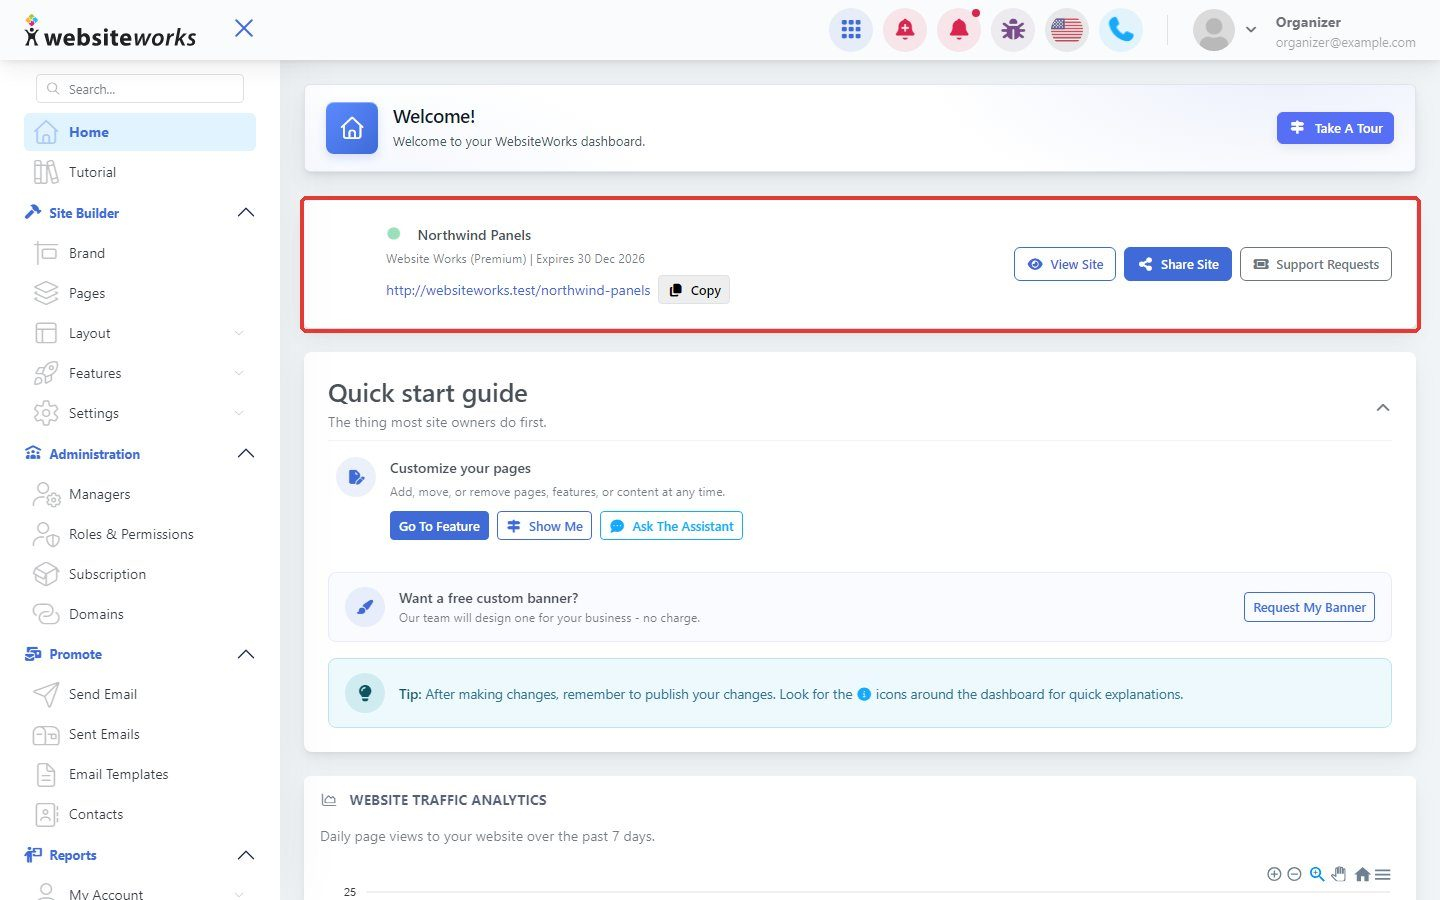Zoom in on the traffic analytics chart
This screenshot has height=900, width=1440.
click(x=1274, y=874)
